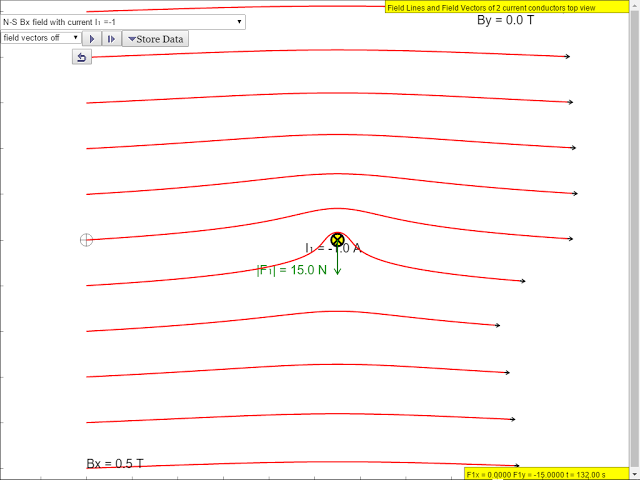Open the Store Data dropdown

pos(156,39)
